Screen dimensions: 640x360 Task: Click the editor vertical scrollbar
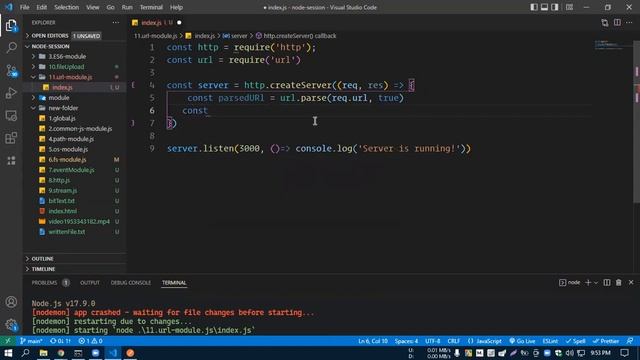coord(636,122)
